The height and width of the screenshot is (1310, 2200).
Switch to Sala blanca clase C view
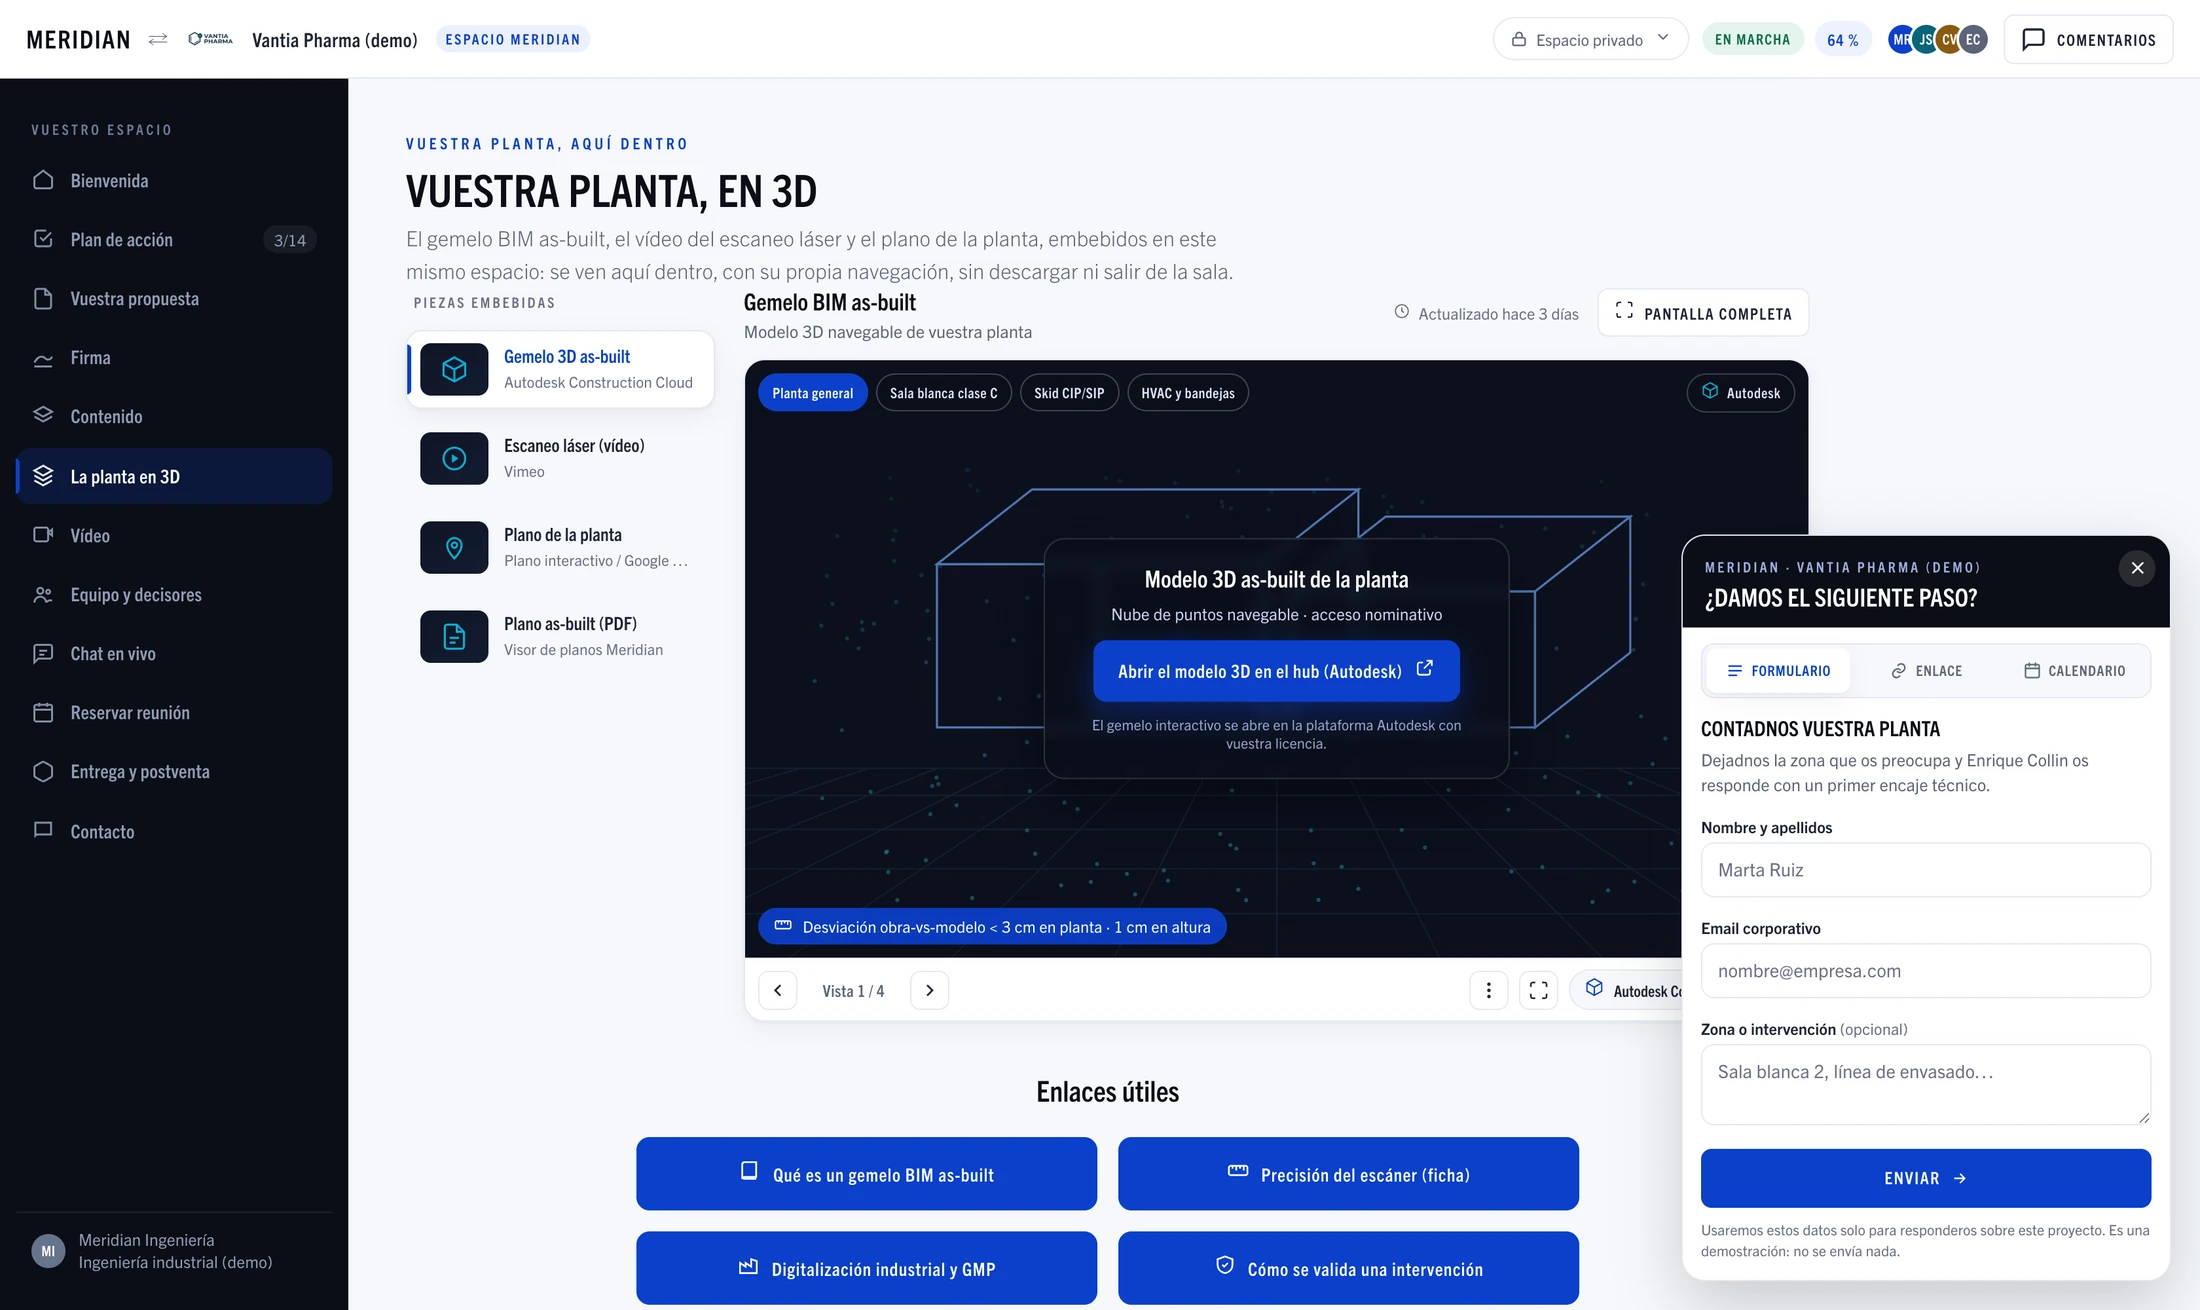pos(943,393)
